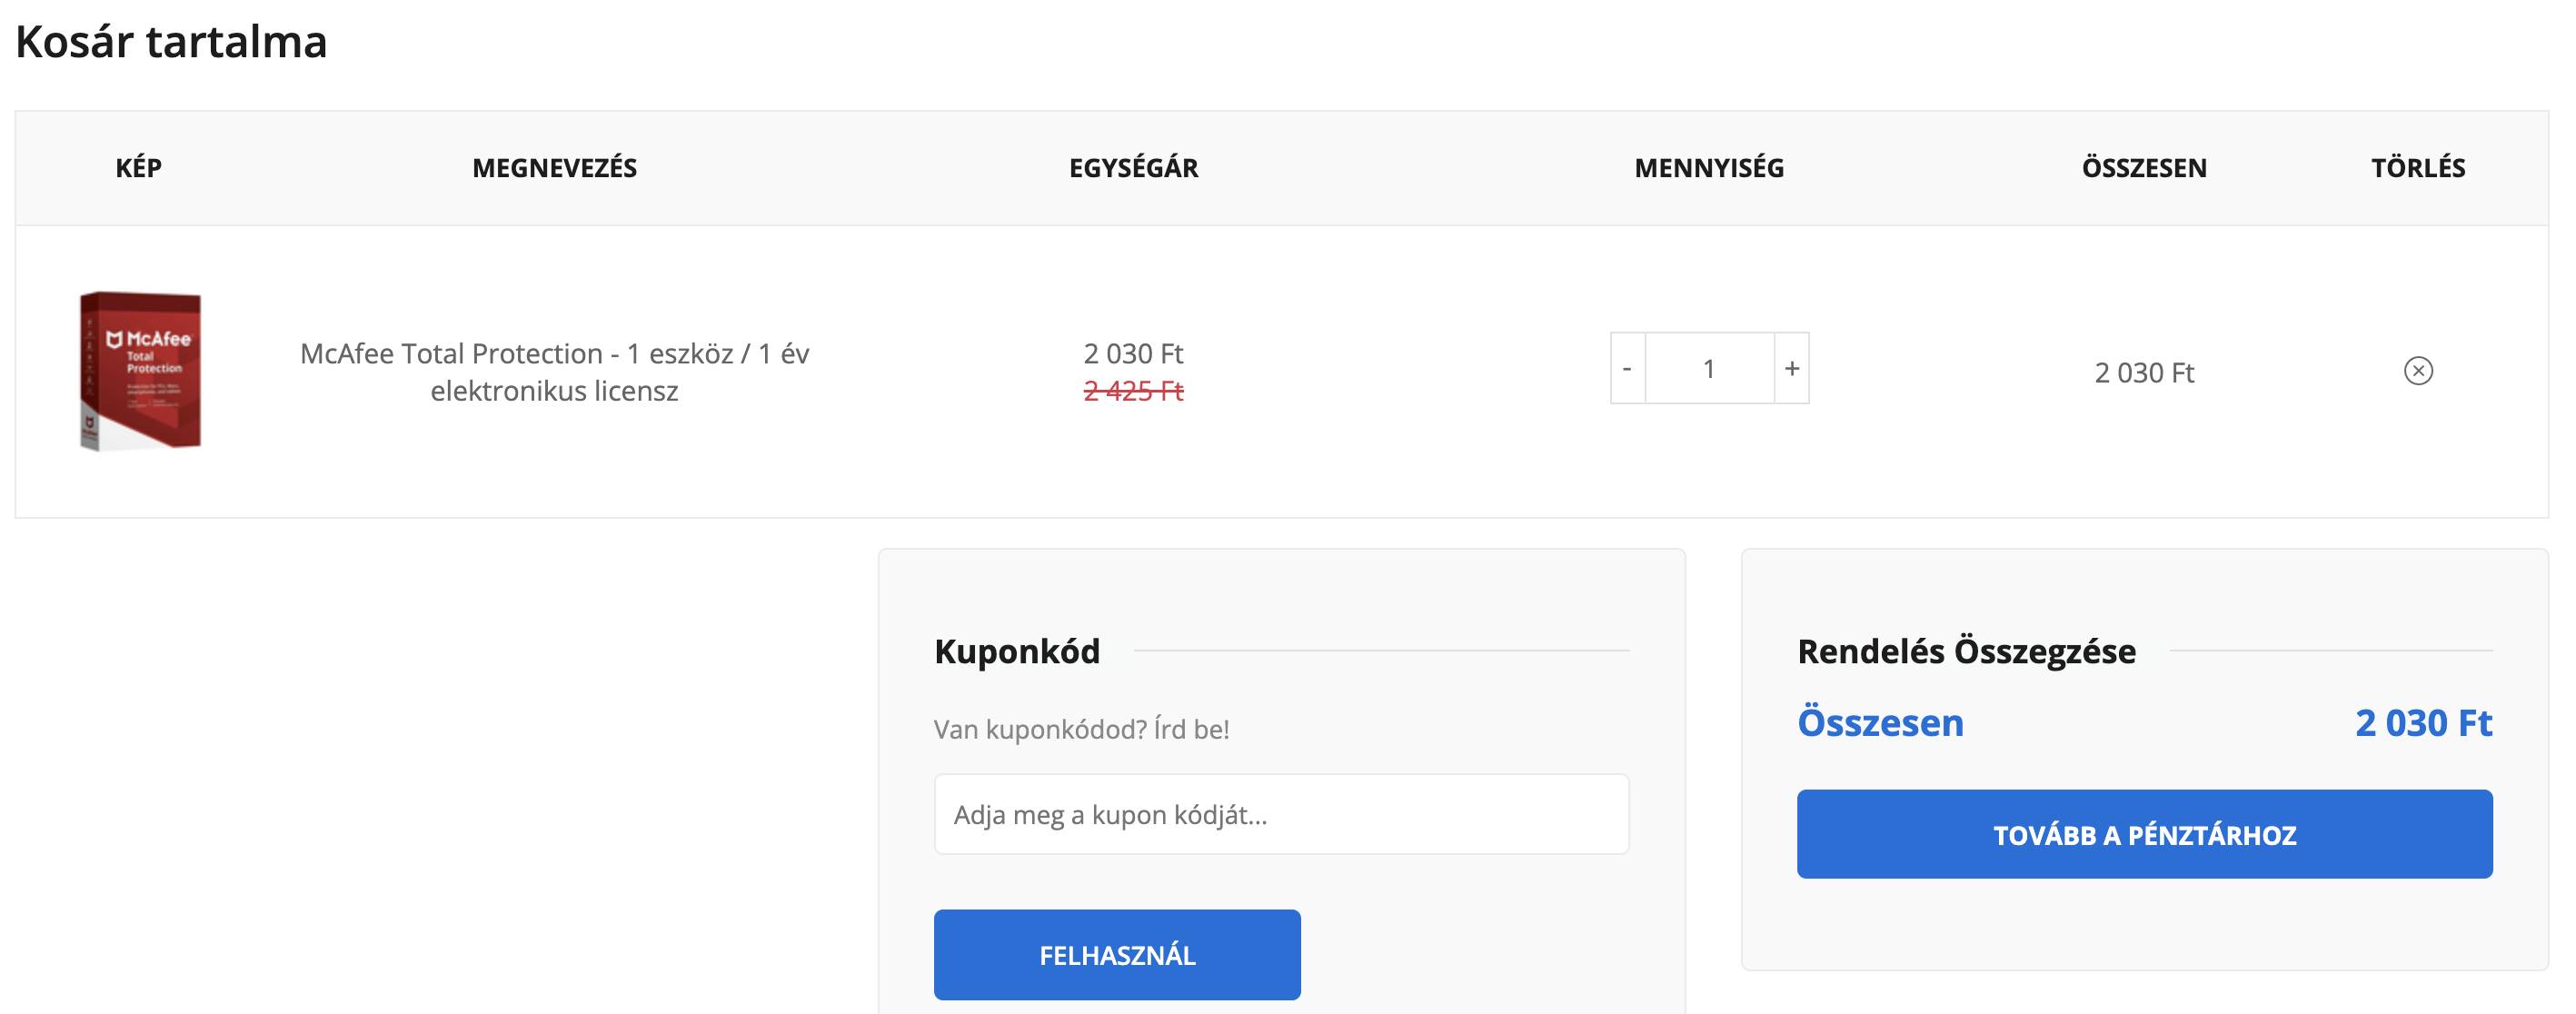
Task: Click the Kosár tartalma page title
Action: (171, 42)
